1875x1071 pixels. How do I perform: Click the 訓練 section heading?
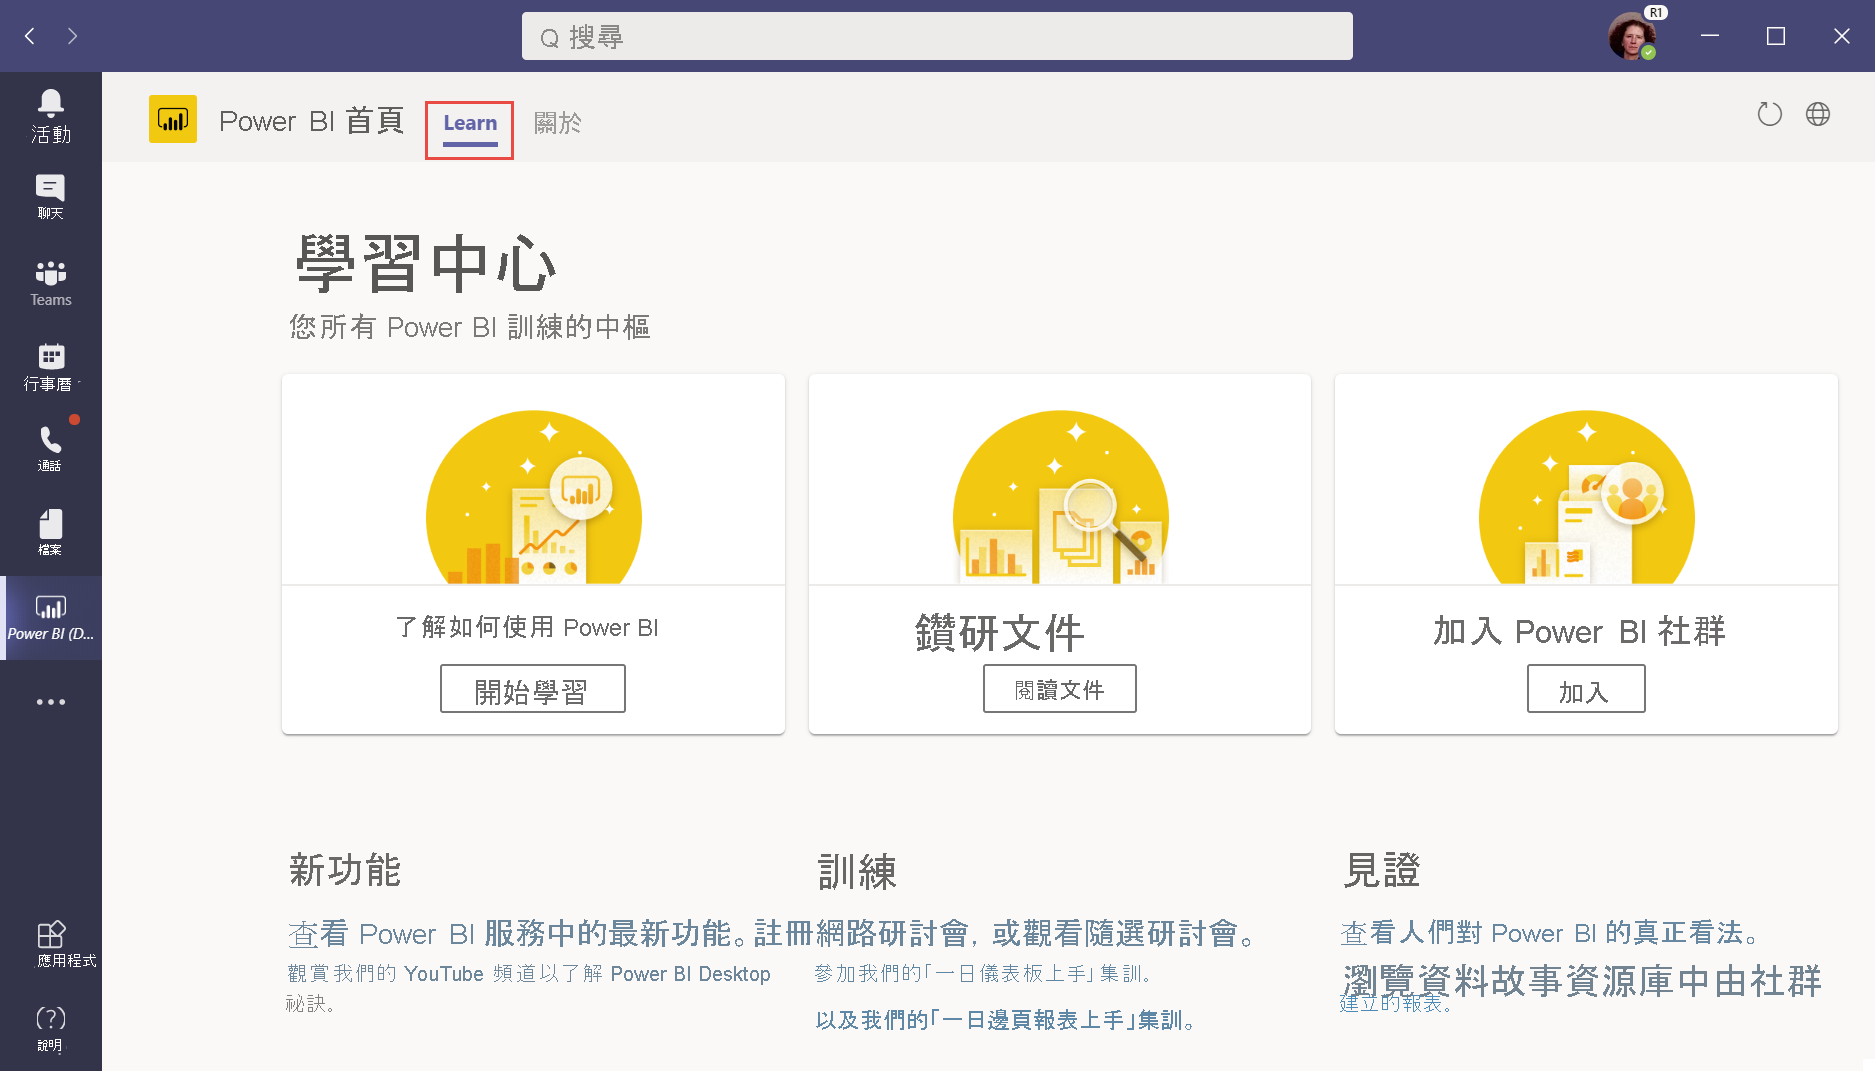pyautogui.click(x=857, y=871)
